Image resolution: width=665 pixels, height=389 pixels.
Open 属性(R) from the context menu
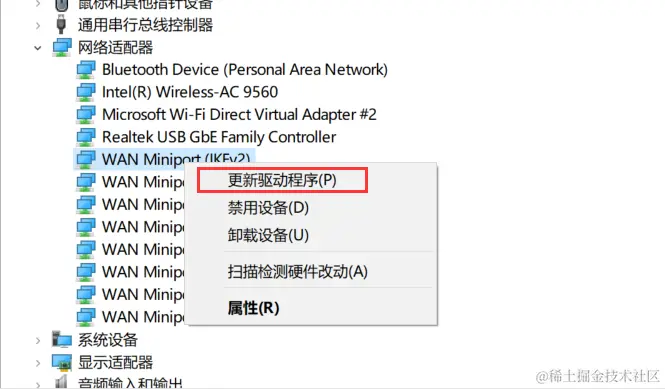(x=253, y=308)
